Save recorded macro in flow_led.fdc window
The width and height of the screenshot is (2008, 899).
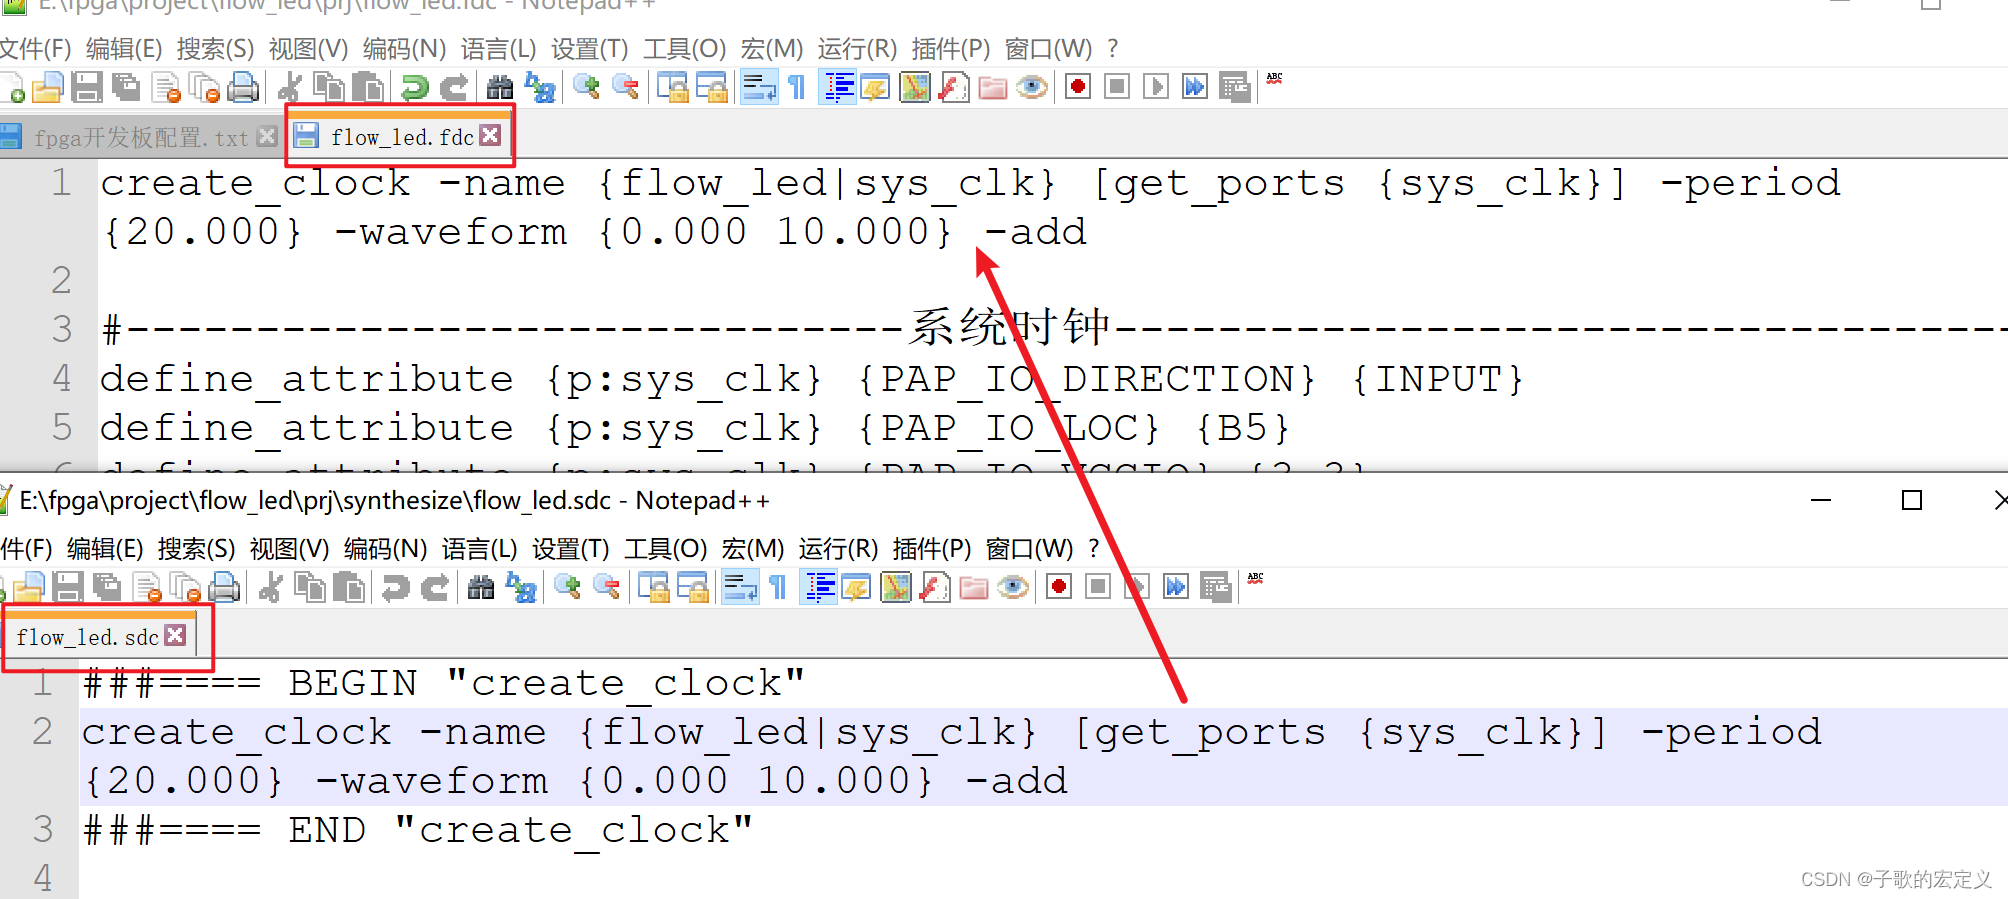[x=1235, y=88]
